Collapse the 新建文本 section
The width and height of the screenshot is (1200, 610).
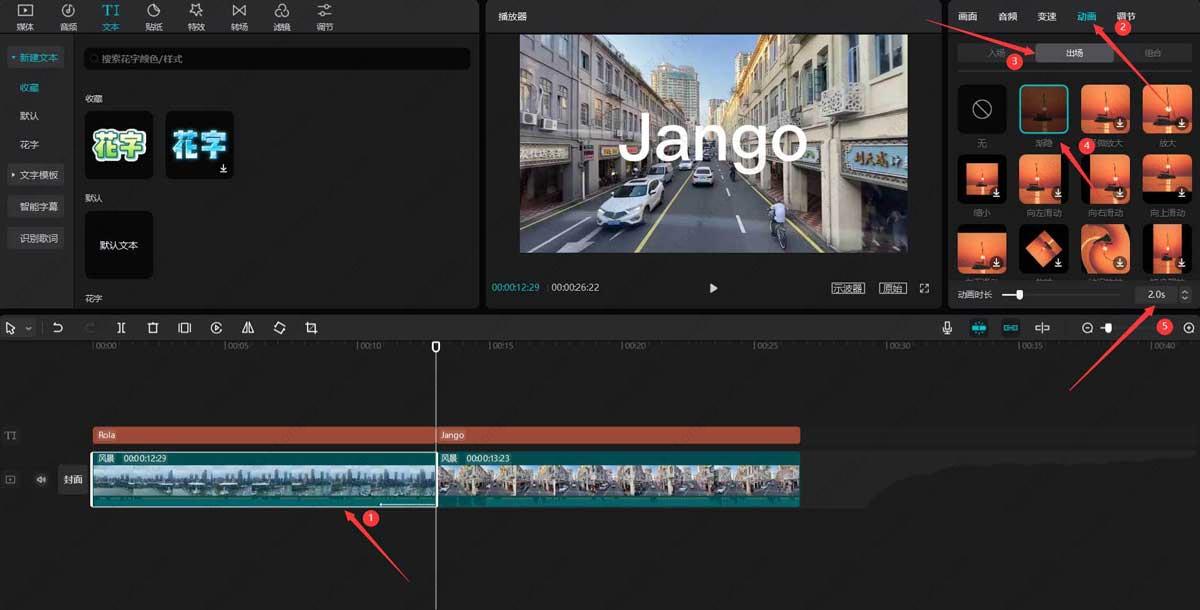(x=35, y=58)
